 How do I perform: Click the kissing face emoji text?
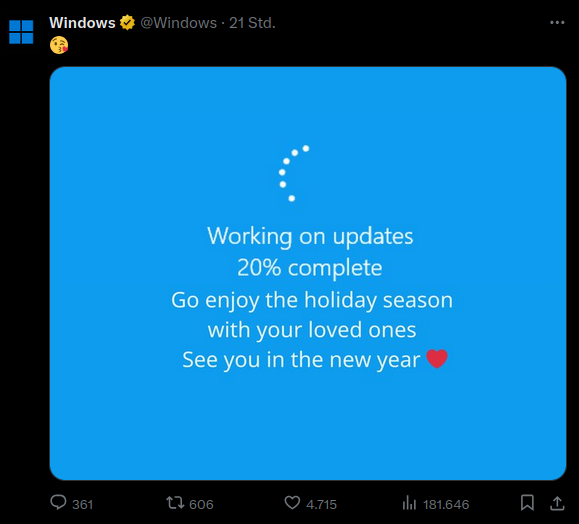tap(59, 45)
